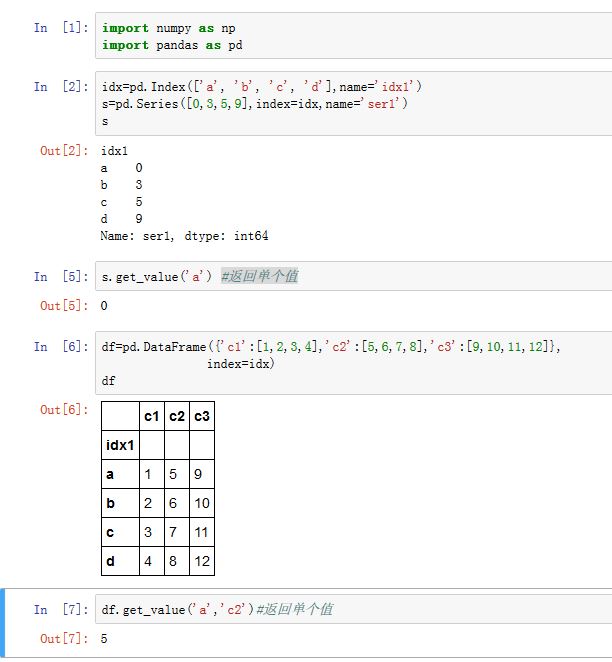This screenshot has width=612, height=662.
Task: Click the df=pd.DataFrame code line
Action: tap(330, 347)
